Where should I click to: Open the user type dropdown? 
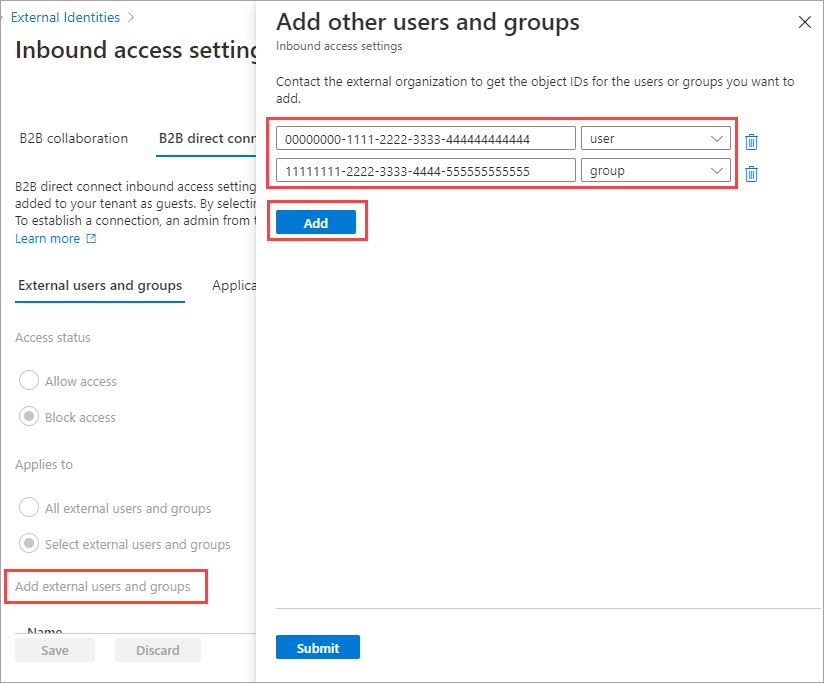coord(655,139)
